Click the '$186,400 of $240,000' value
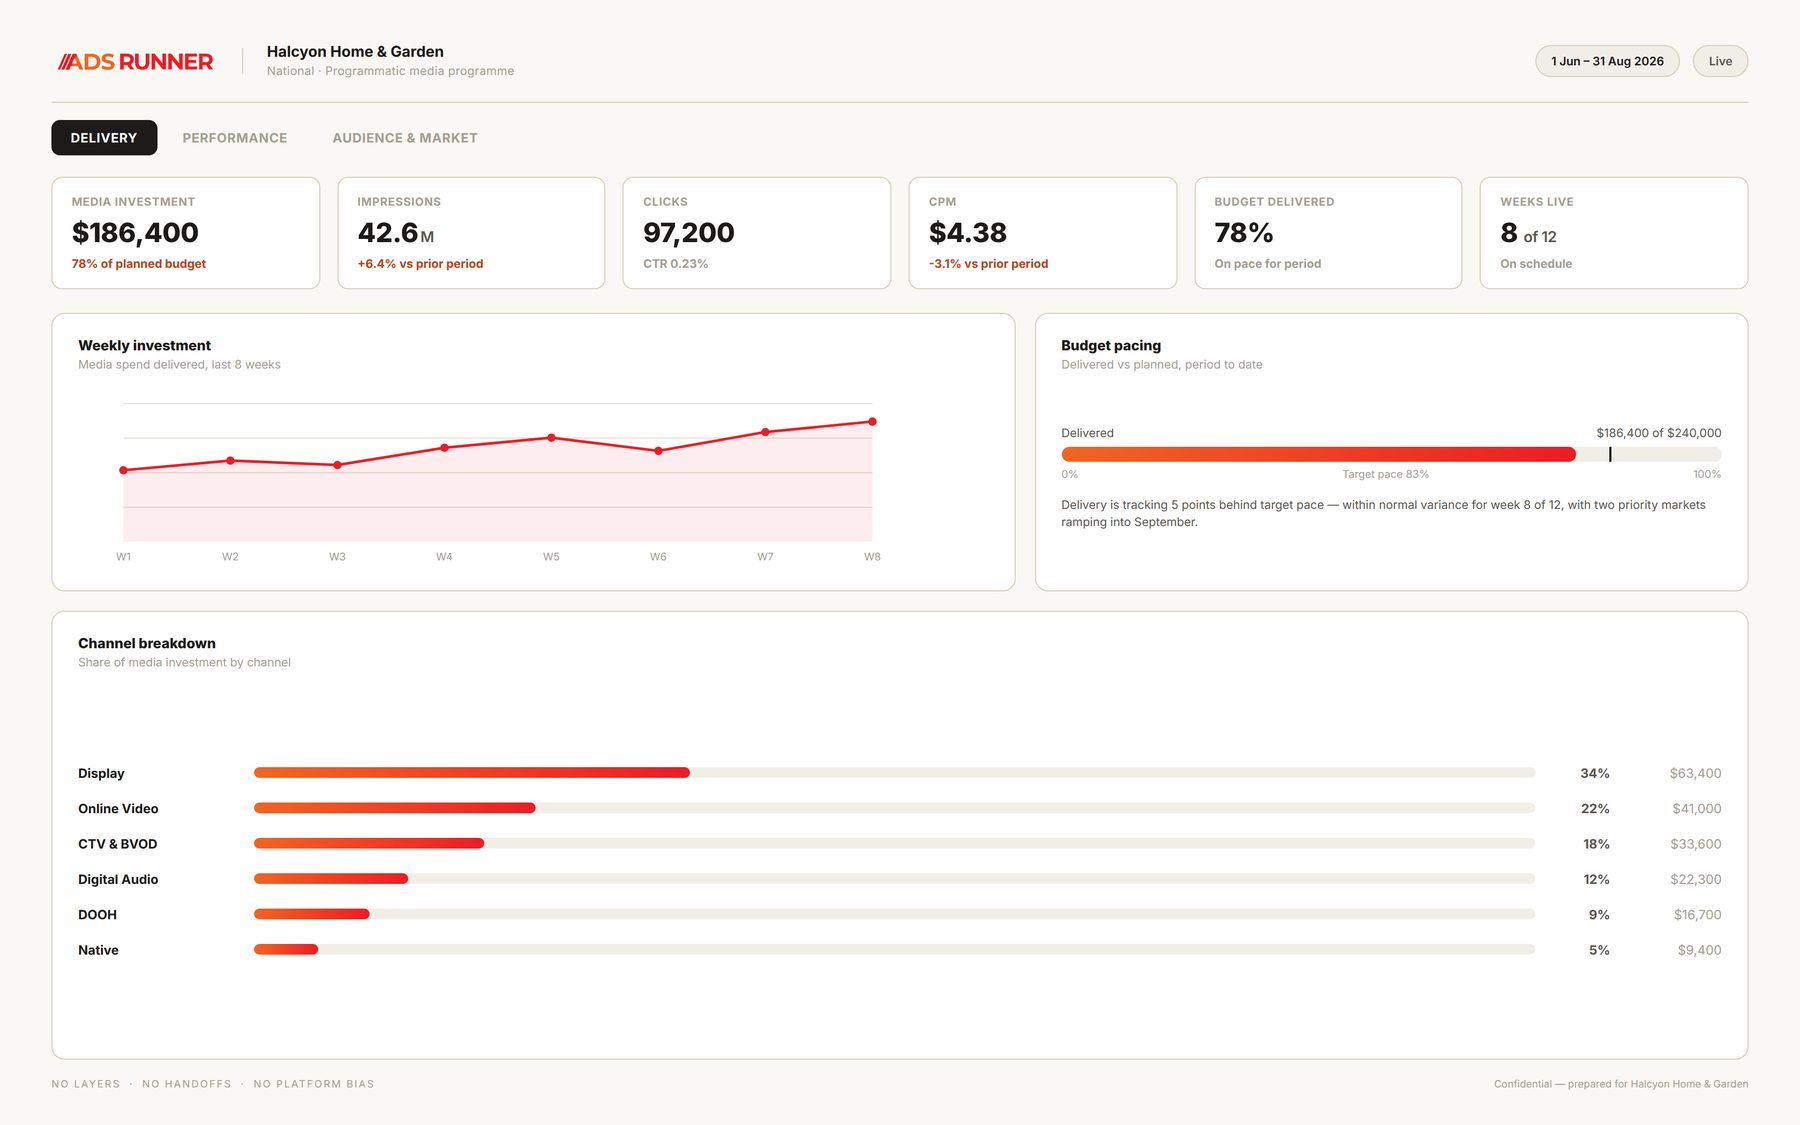 point(1659,433)
